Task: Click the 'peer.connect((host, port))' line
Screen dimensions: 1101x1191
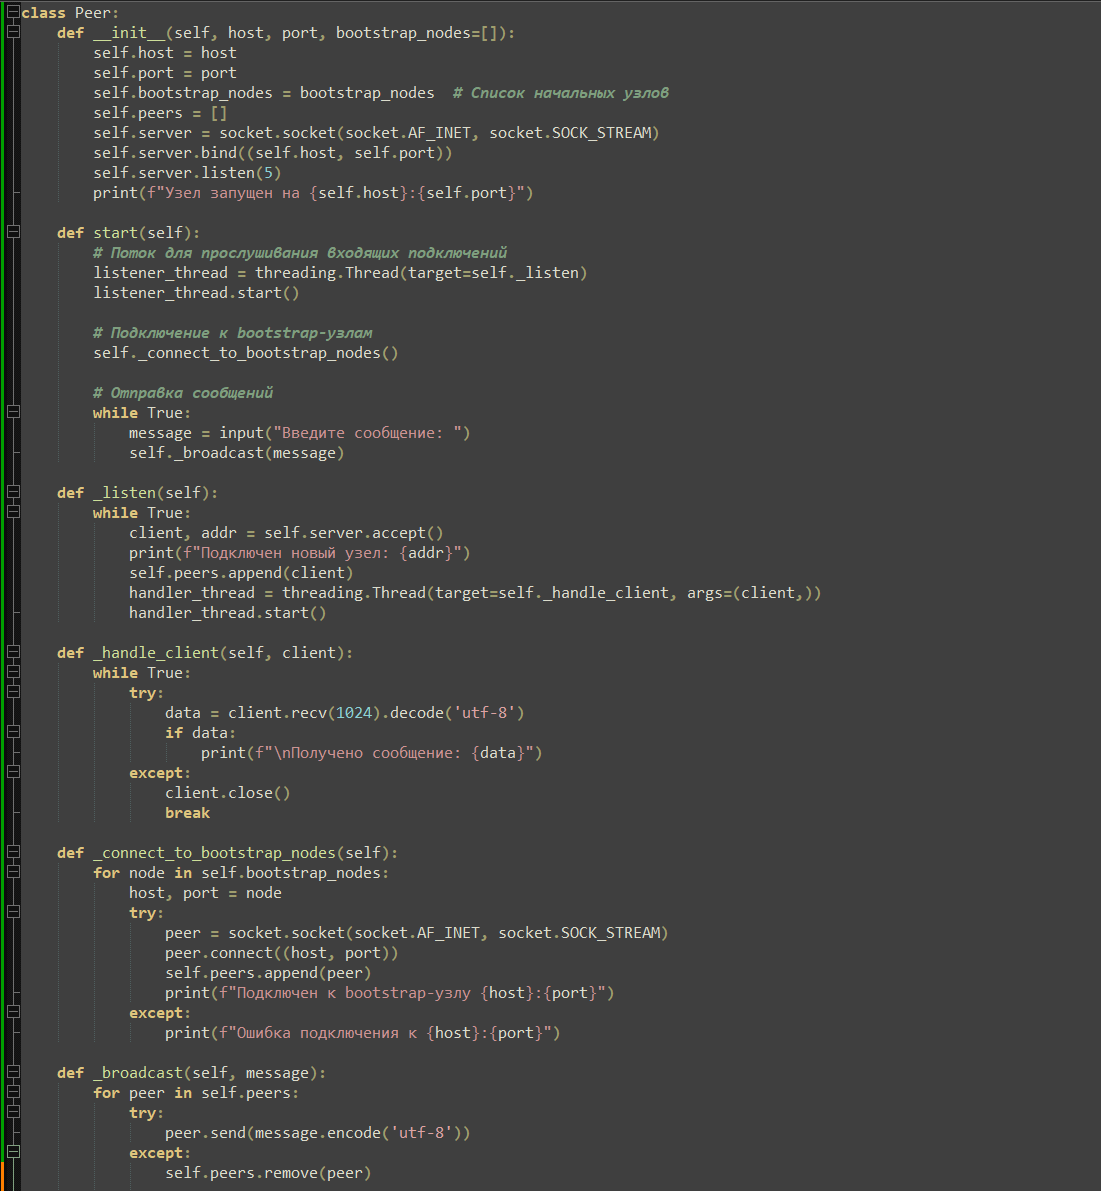Action: [282, 952]
